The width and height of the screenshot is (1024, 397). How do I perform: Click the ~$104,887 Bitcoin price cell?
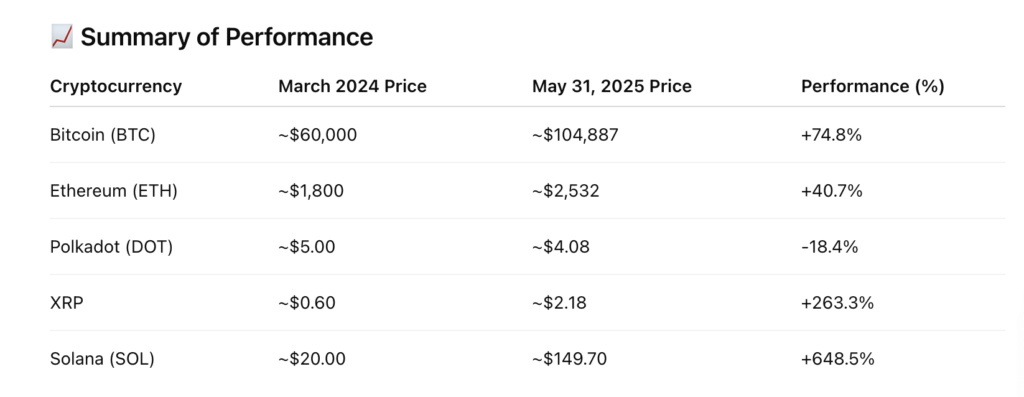[575, 135]
